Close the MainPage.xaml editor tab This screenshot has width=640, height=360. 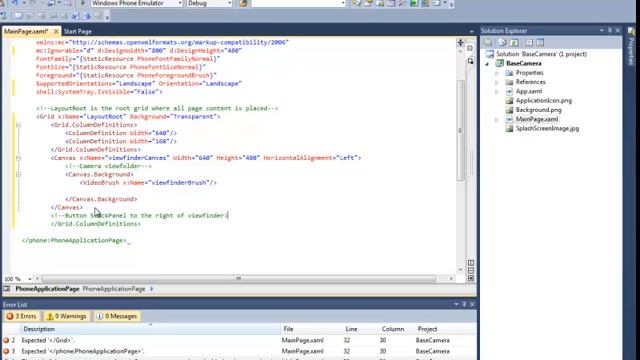[56, 31]
